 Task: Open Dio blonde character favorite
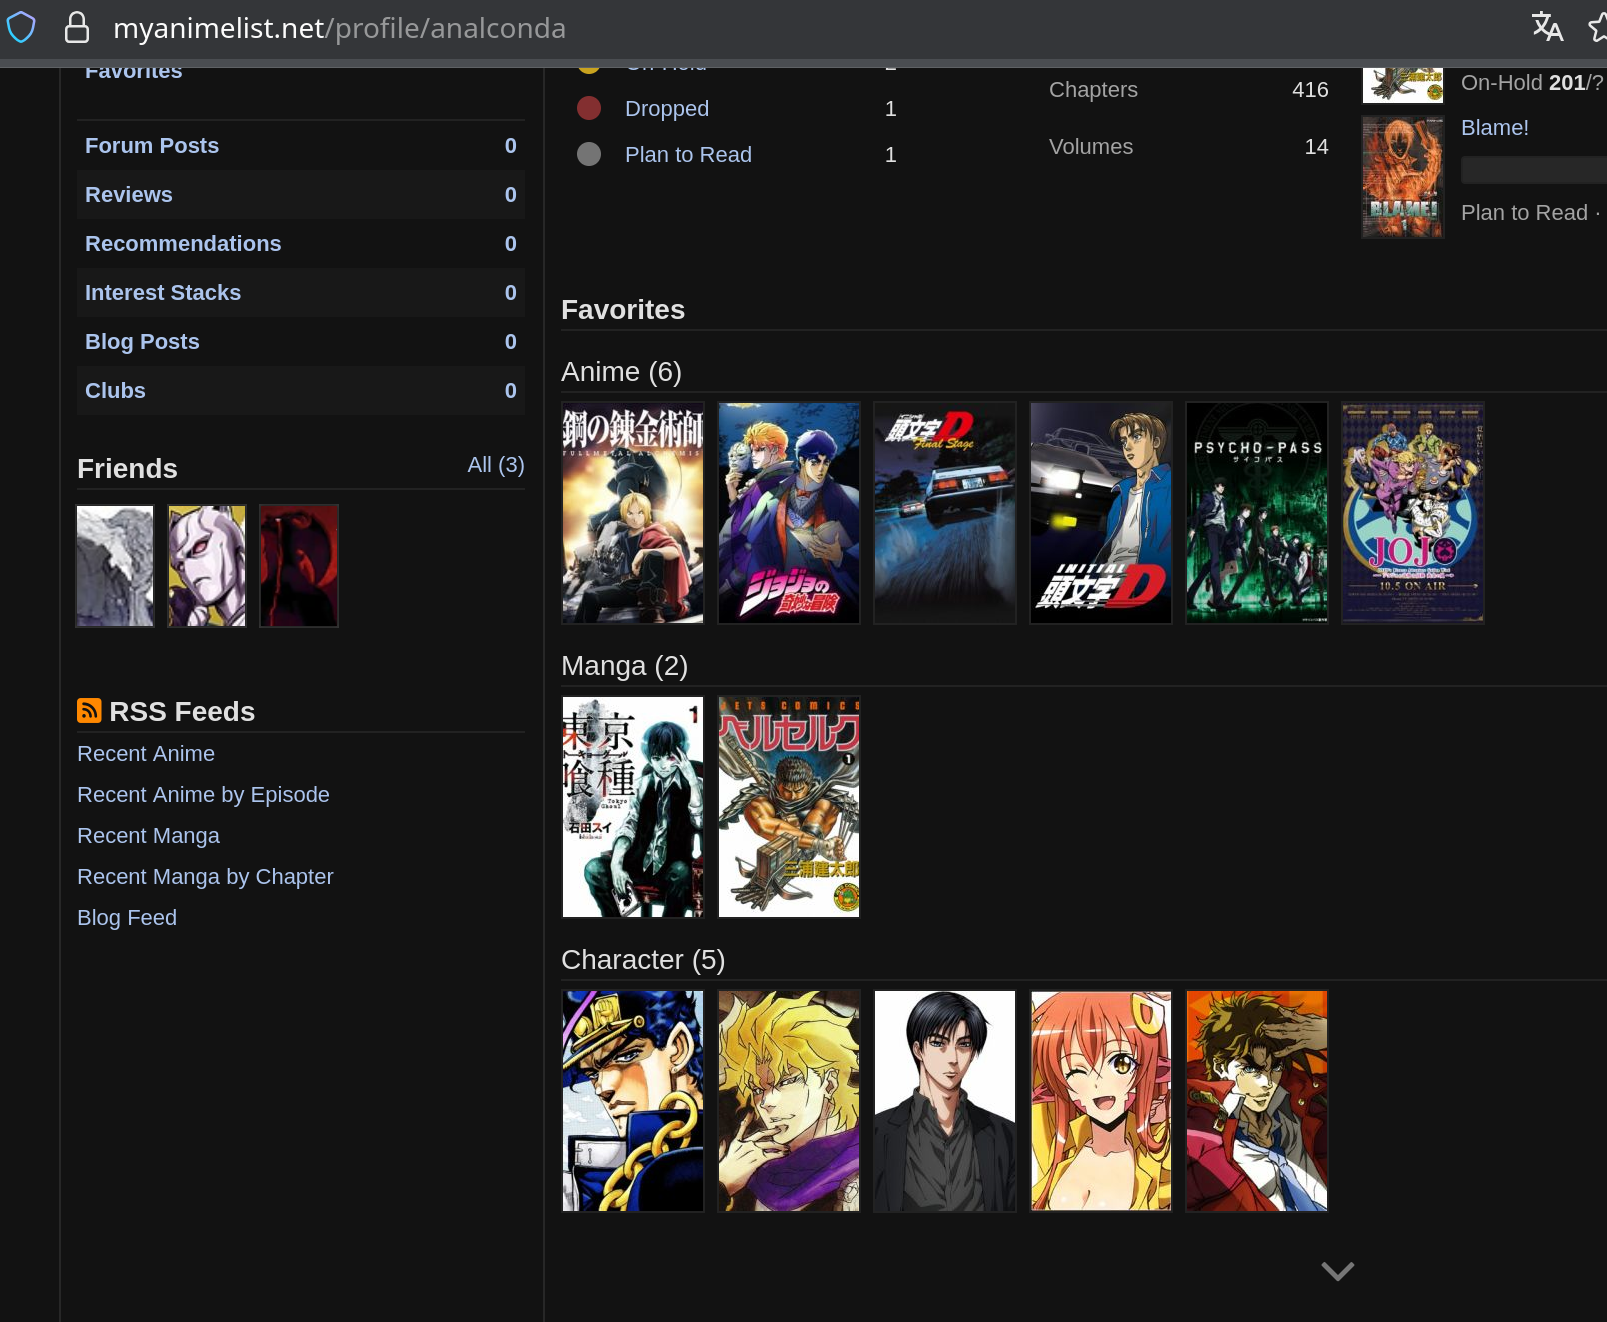point(789,1101)
